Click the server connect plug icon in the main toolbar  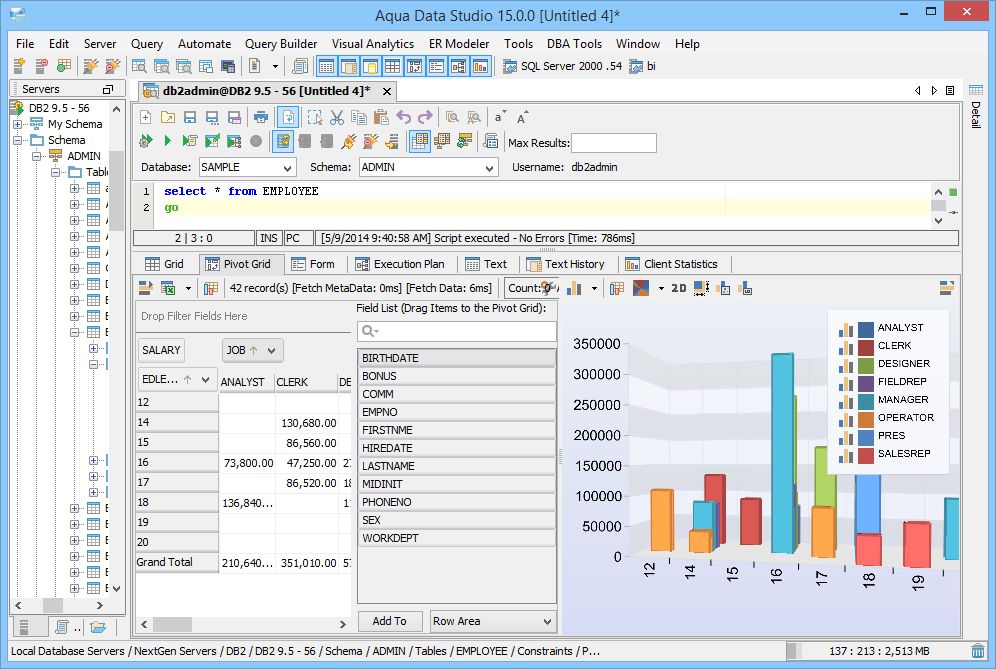click(x=91, y=66)
